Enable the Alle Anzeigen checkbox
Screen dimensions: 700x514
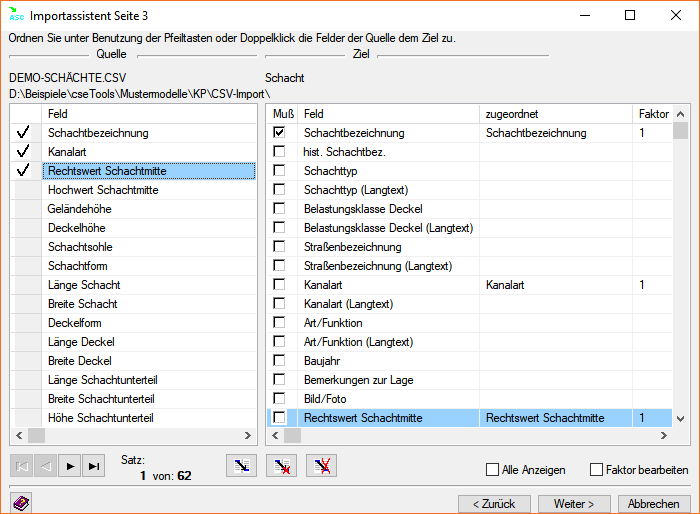tap(492, 470)
